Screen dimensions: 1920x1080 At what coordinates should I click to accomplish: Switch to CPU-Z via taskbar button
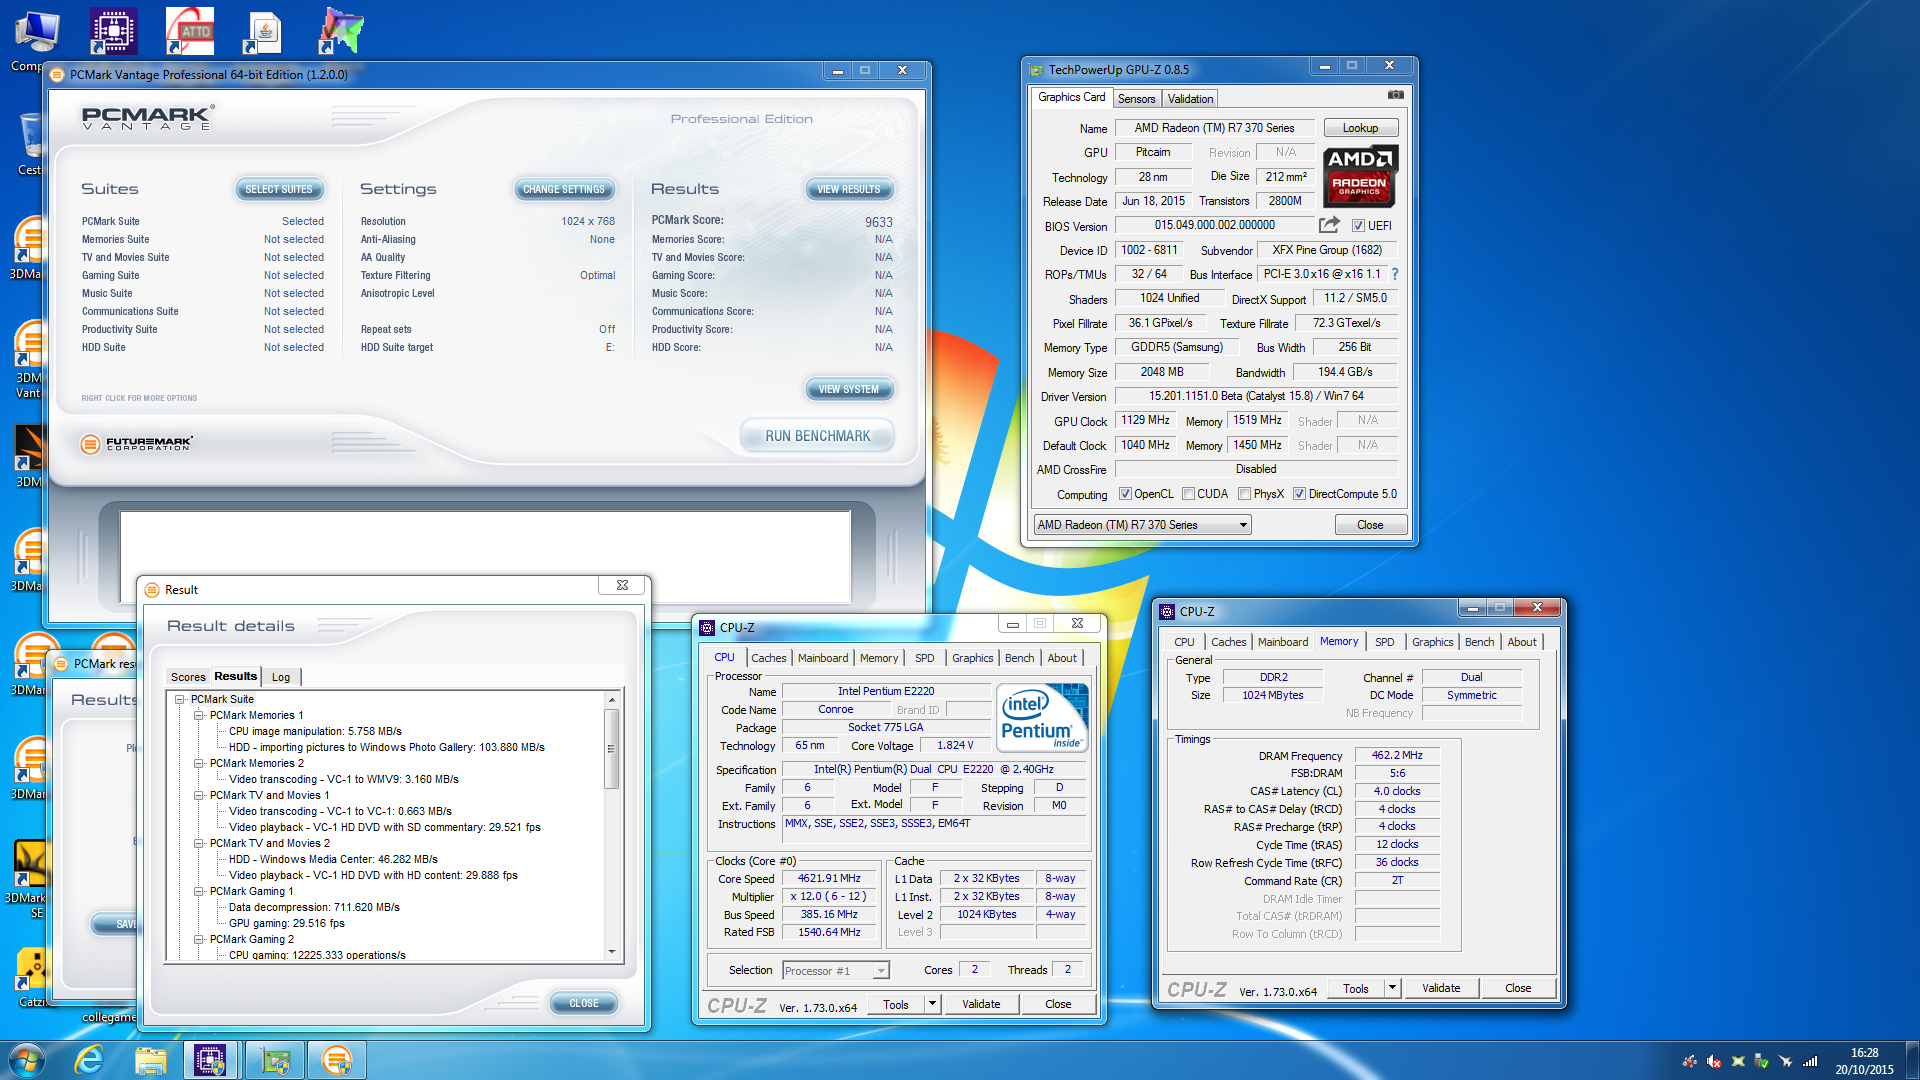click(x=211, y=1060)
